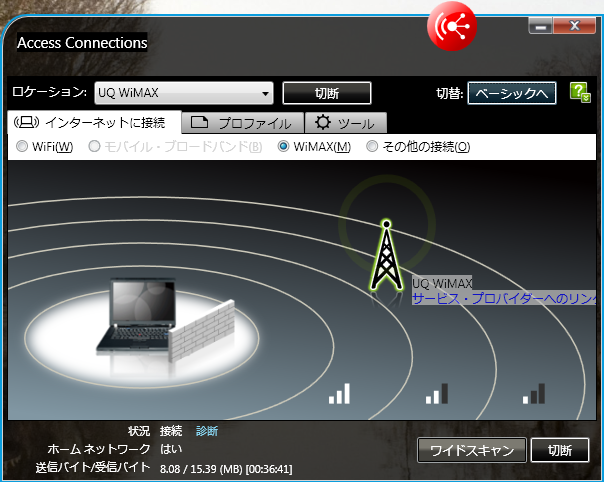Screen dimensions: 604x482
Task: Open the green help question mark icon
Action: (x=580, y=92)
